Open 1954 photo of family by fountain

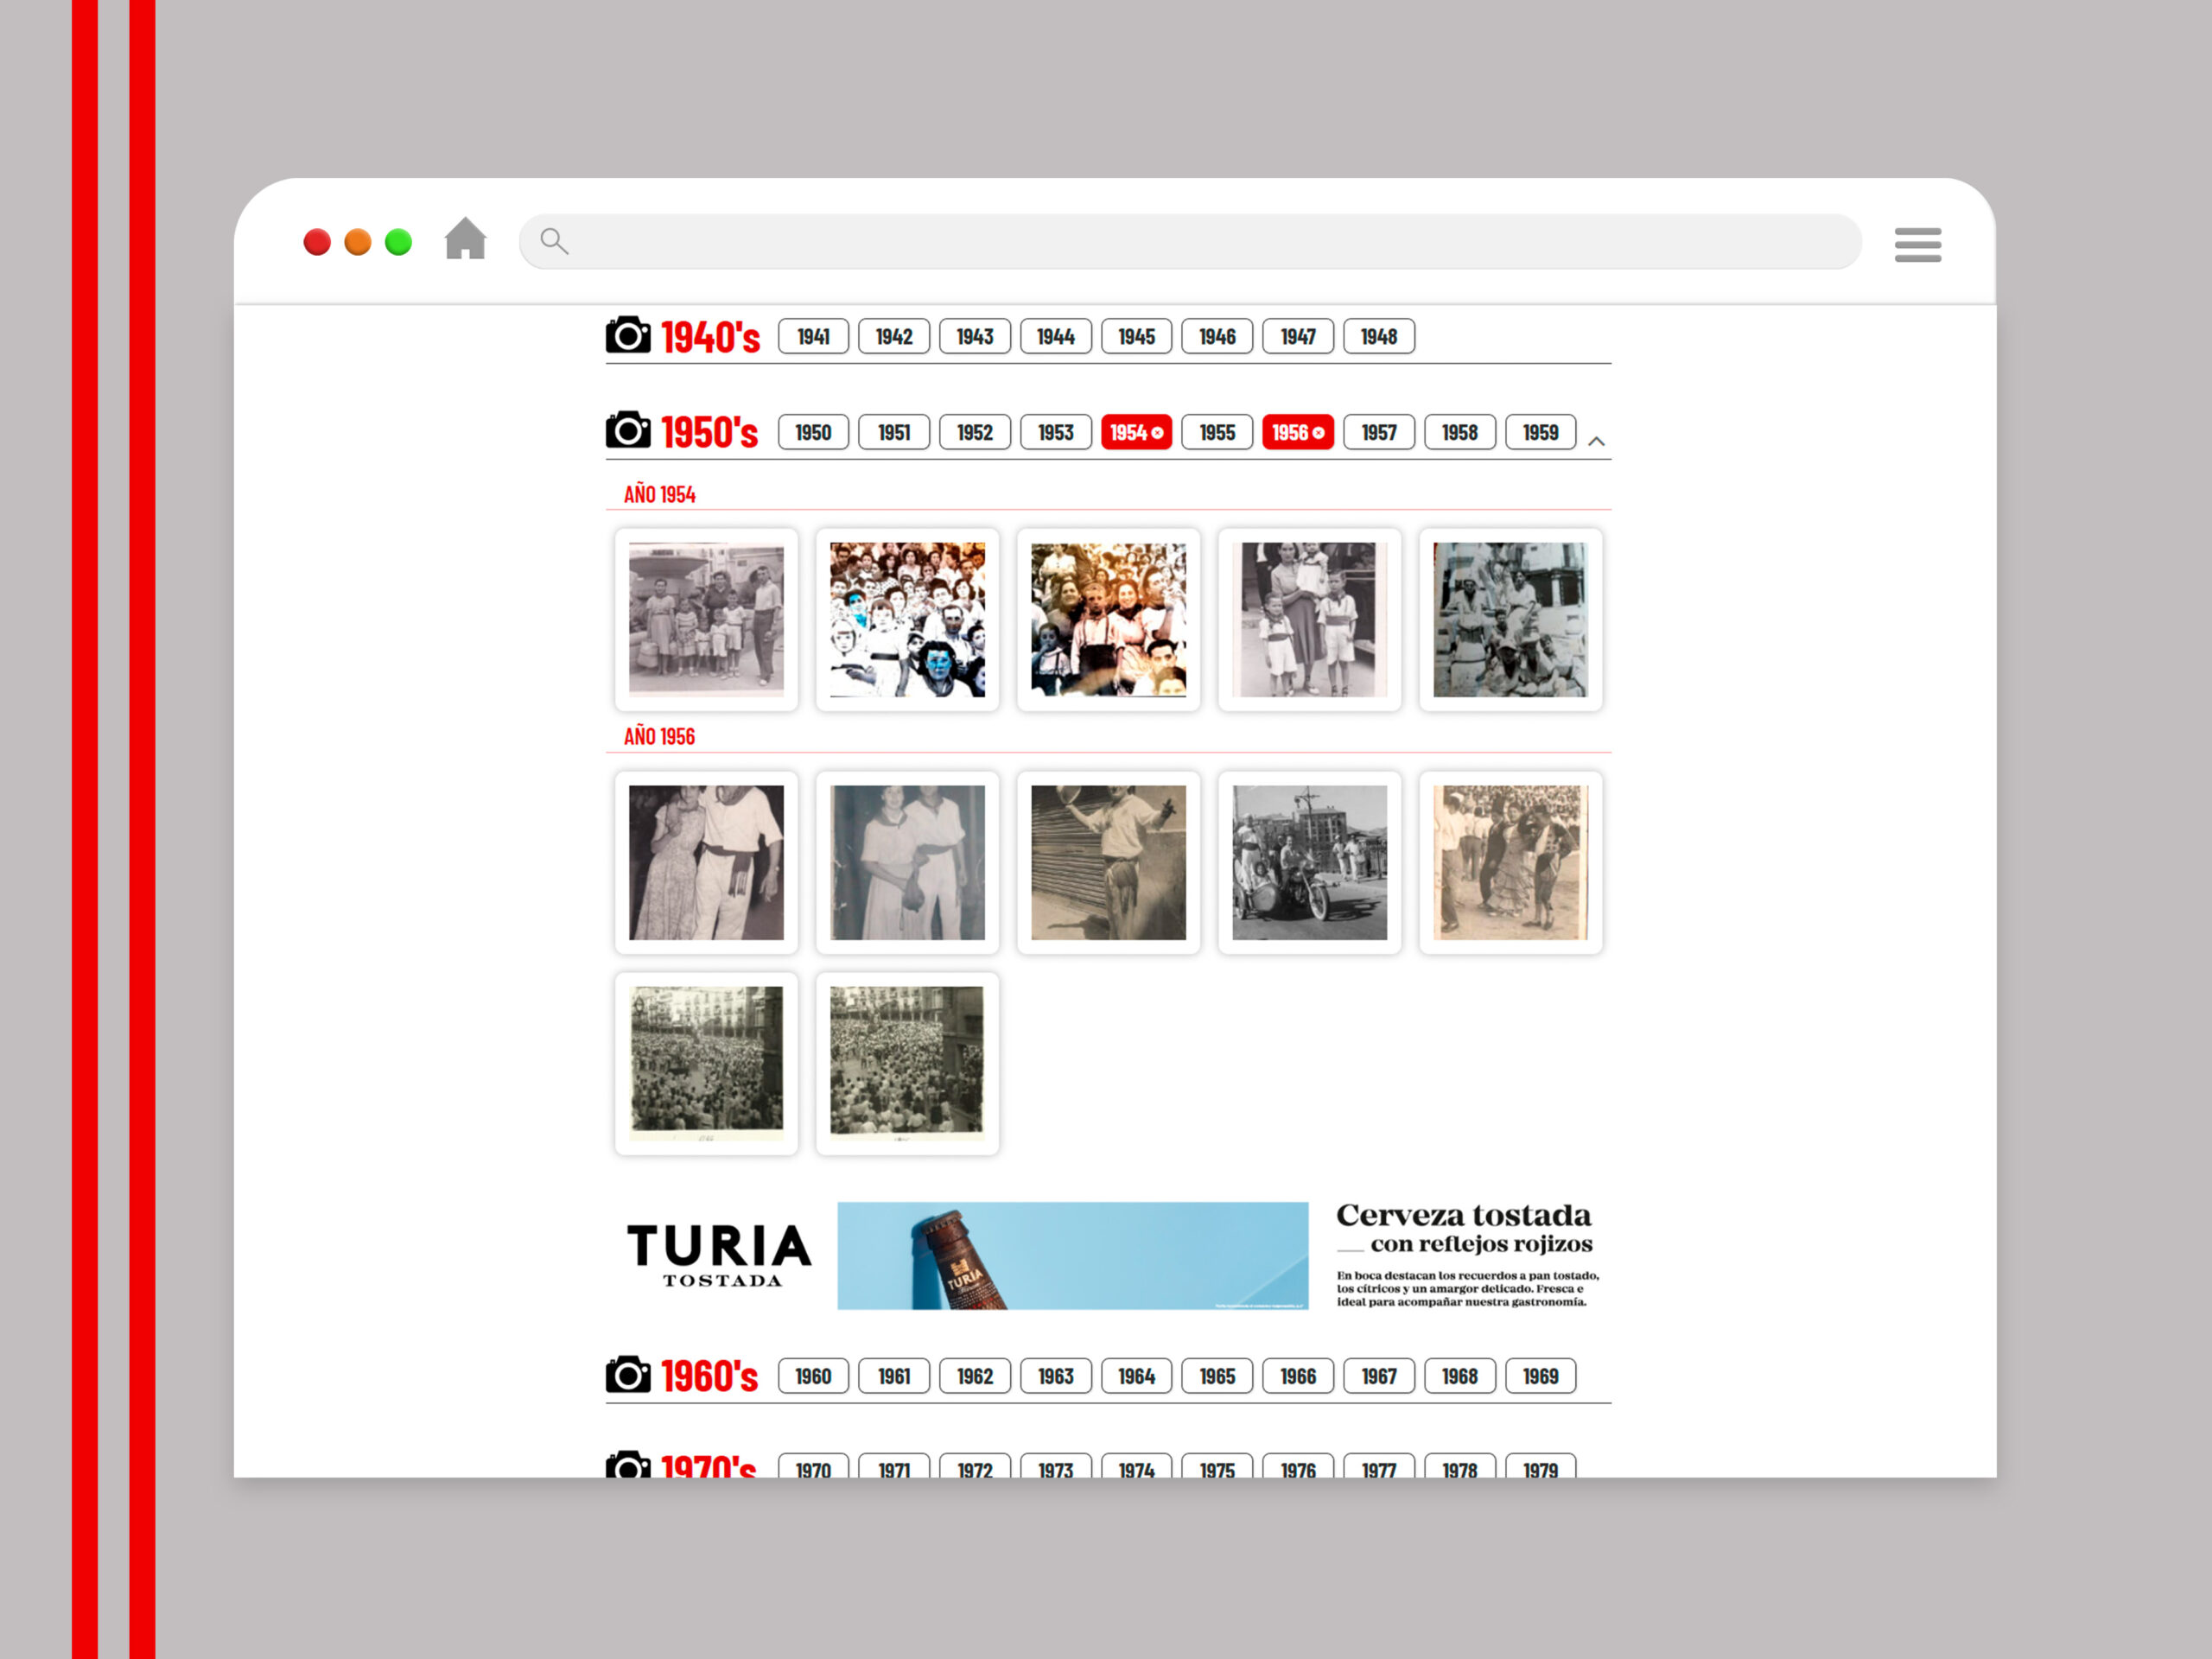click(706, 619)
